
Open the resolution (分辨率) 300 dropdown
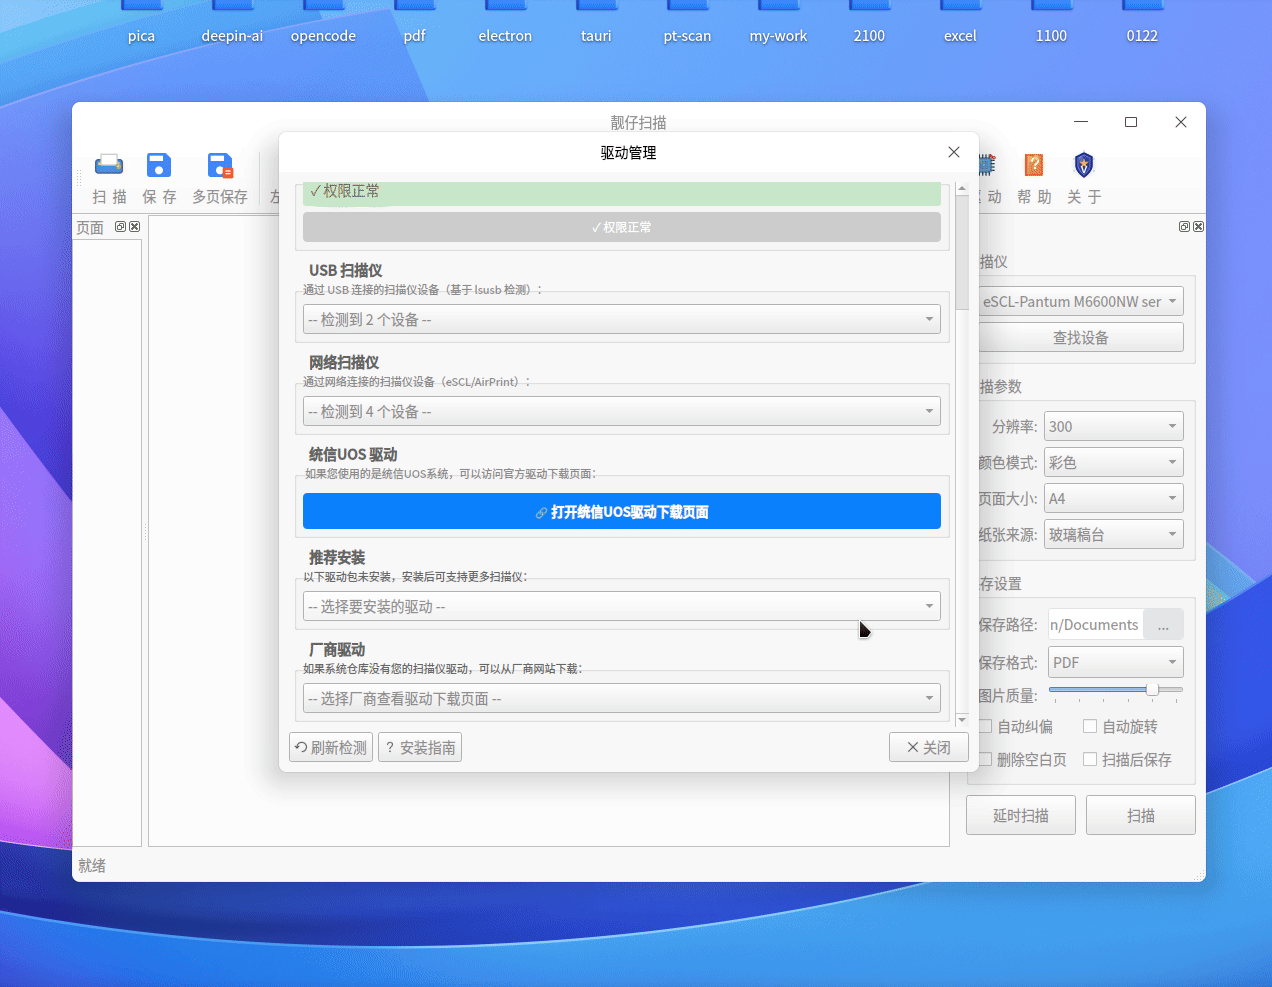tap(1113, 427)
